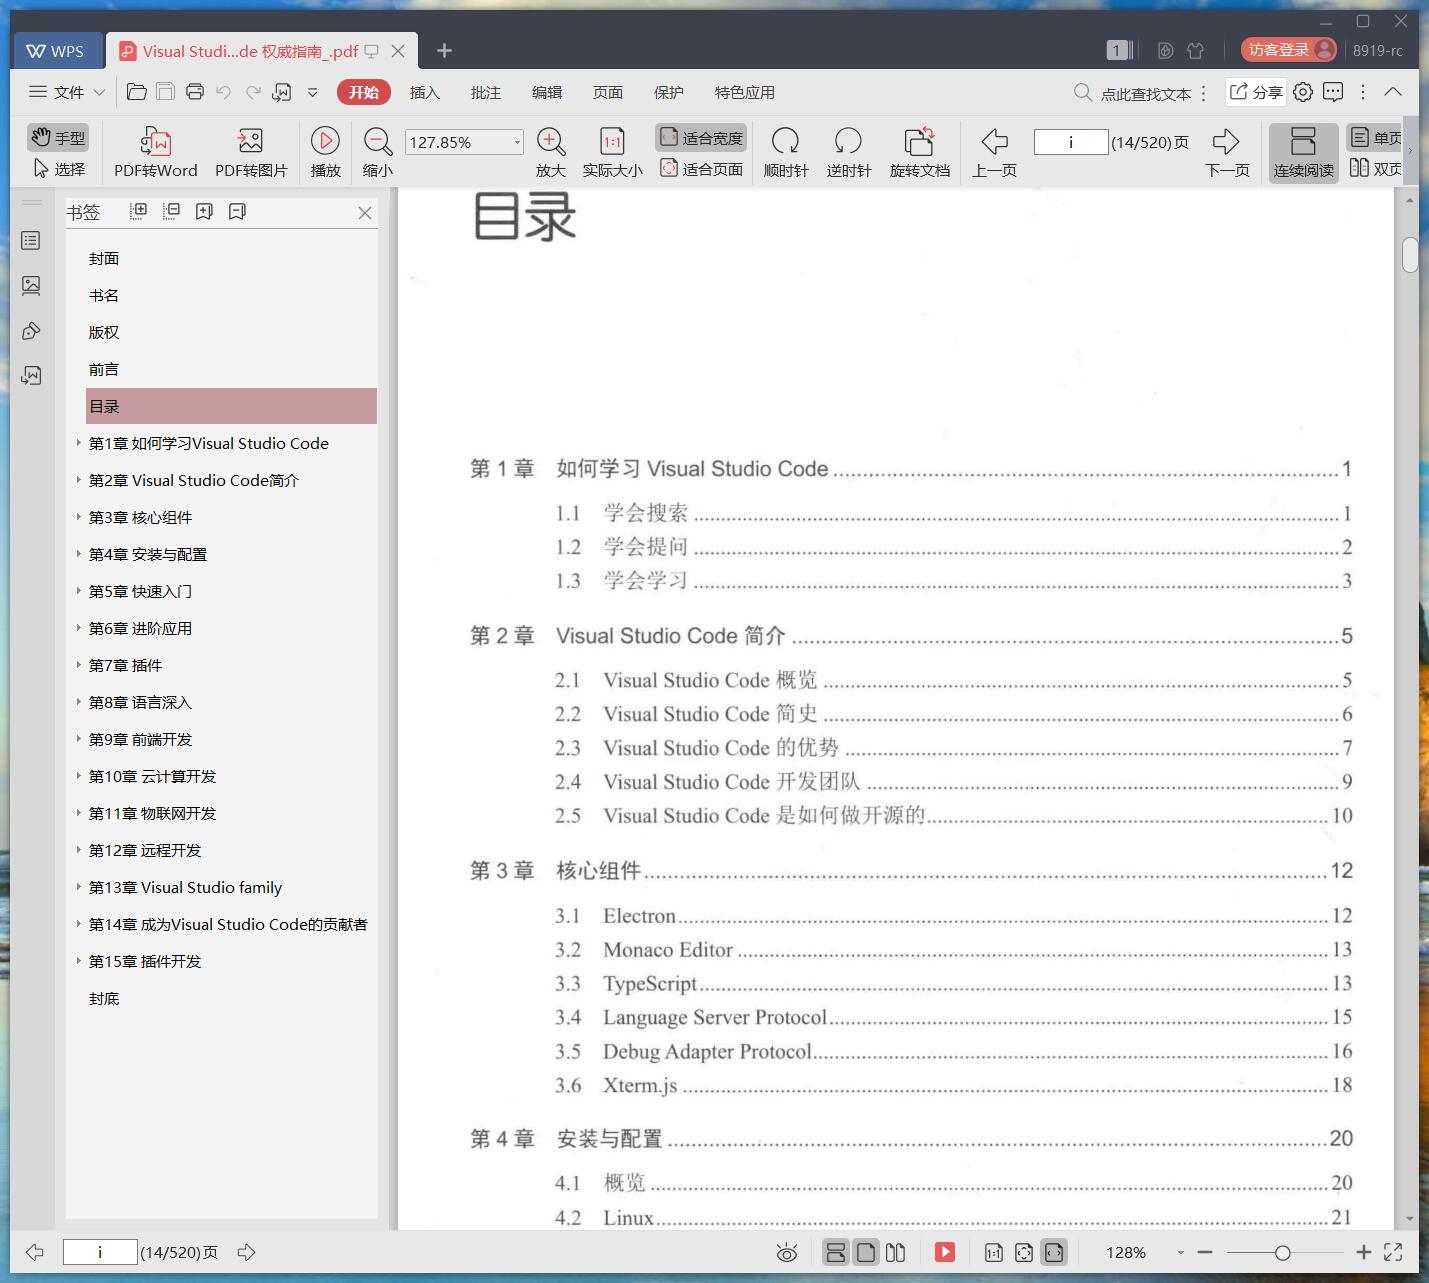1429x1283 pixels.
Task: Click the 访客登录 login button
Action: (x=1289, y=50)
